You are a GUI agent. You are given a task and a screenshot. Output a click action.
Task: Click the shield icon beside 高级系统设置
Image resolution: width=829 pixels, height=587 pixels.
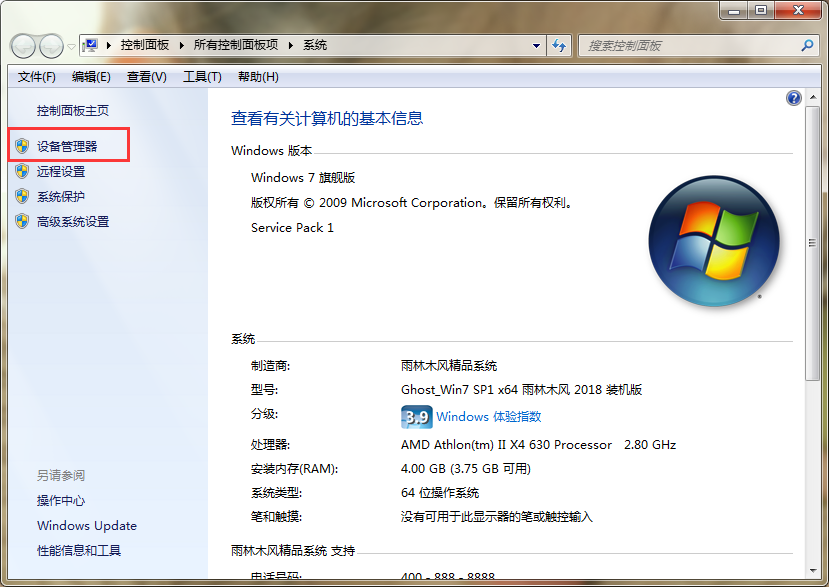click(x=22, y=221)
